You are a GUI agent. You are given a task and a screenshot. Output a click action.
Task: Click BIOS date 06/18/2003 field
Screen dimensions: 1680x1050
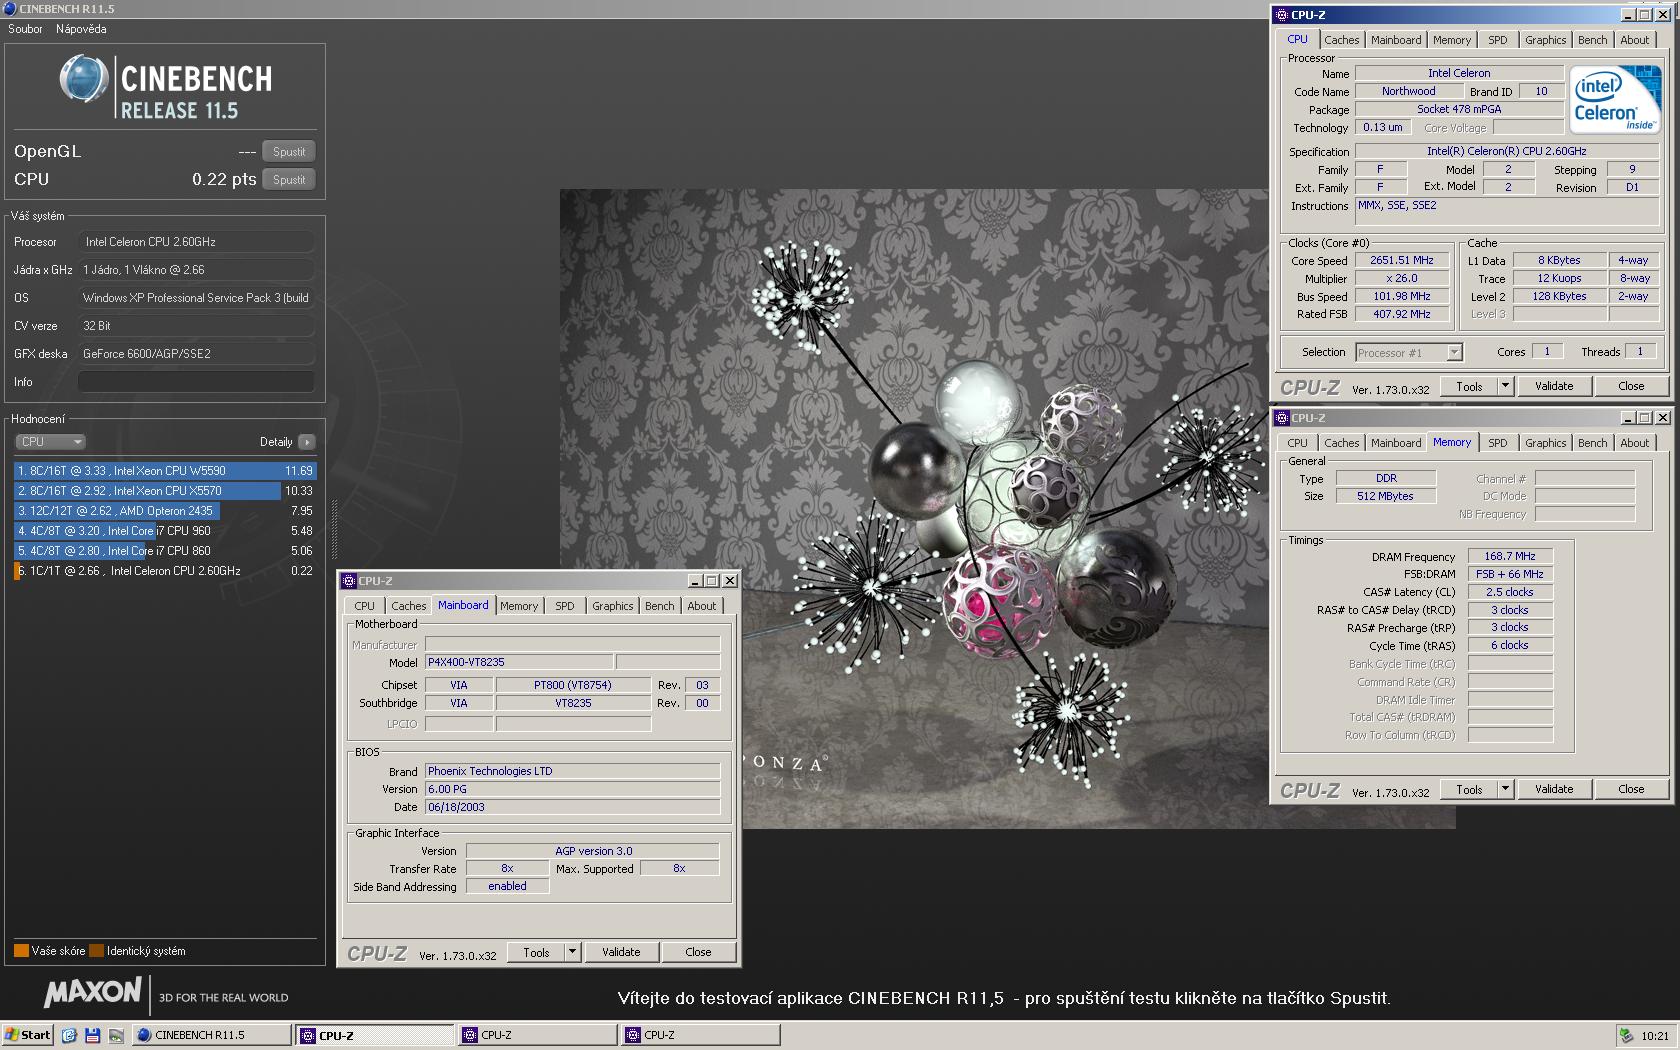[x=572, y=807]
